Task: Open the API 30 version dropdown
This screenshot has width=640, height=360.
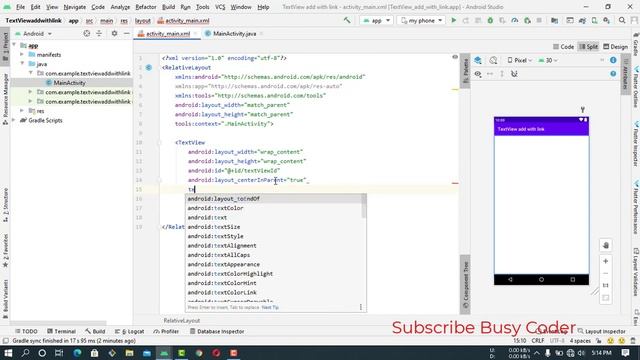Action: pyautogui.click(x=548, y=60)
